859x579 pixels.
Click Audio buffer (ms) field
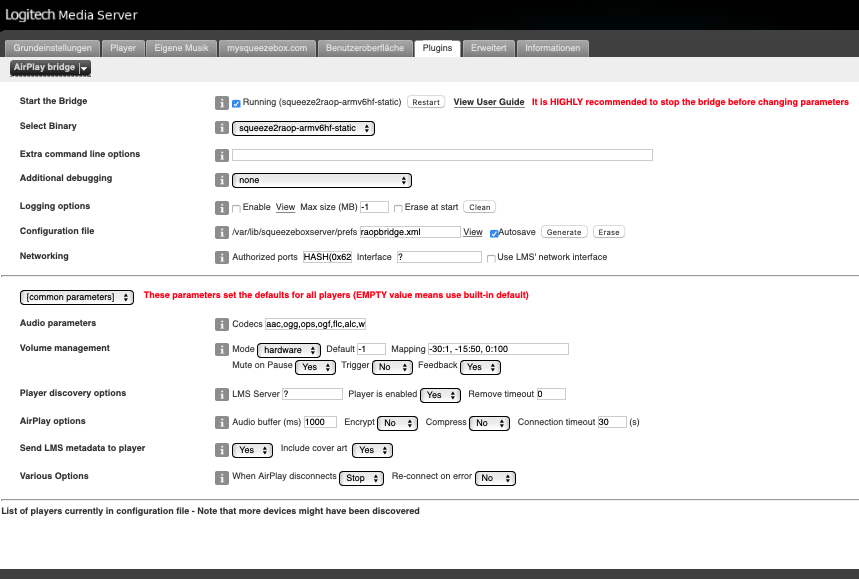click(x=320, y=422)
